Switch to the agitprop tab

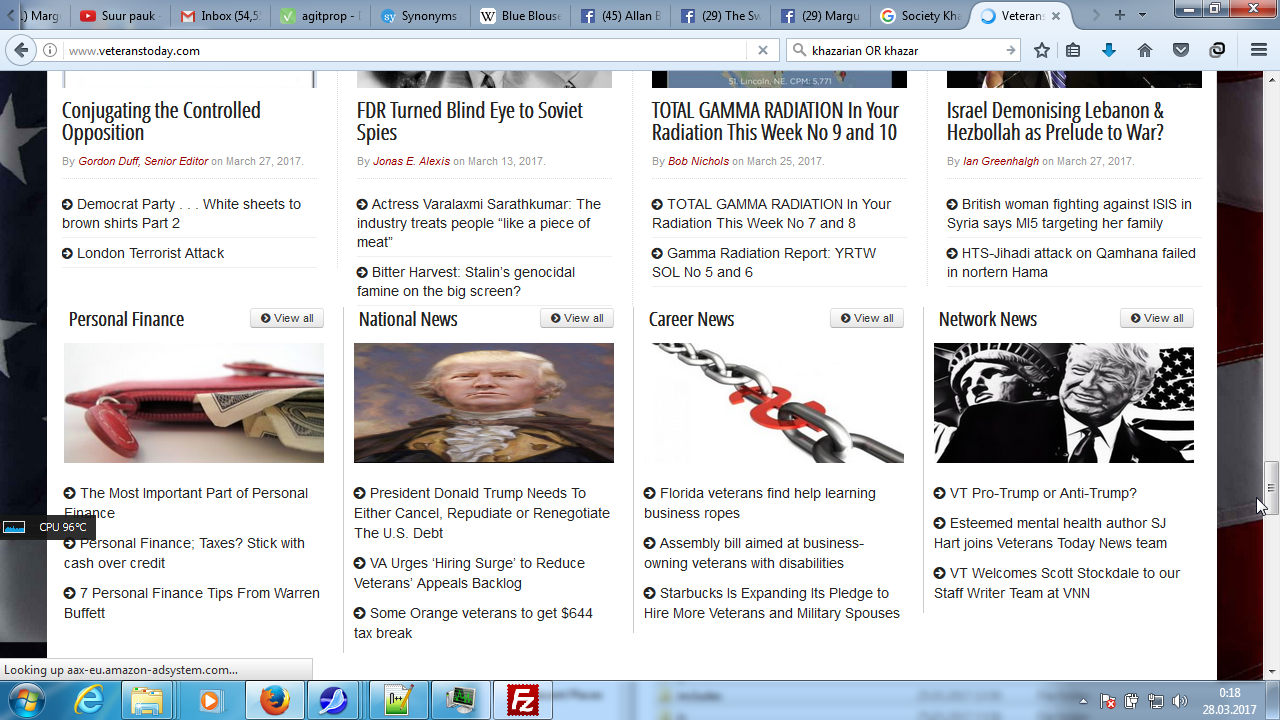(320, 16)
